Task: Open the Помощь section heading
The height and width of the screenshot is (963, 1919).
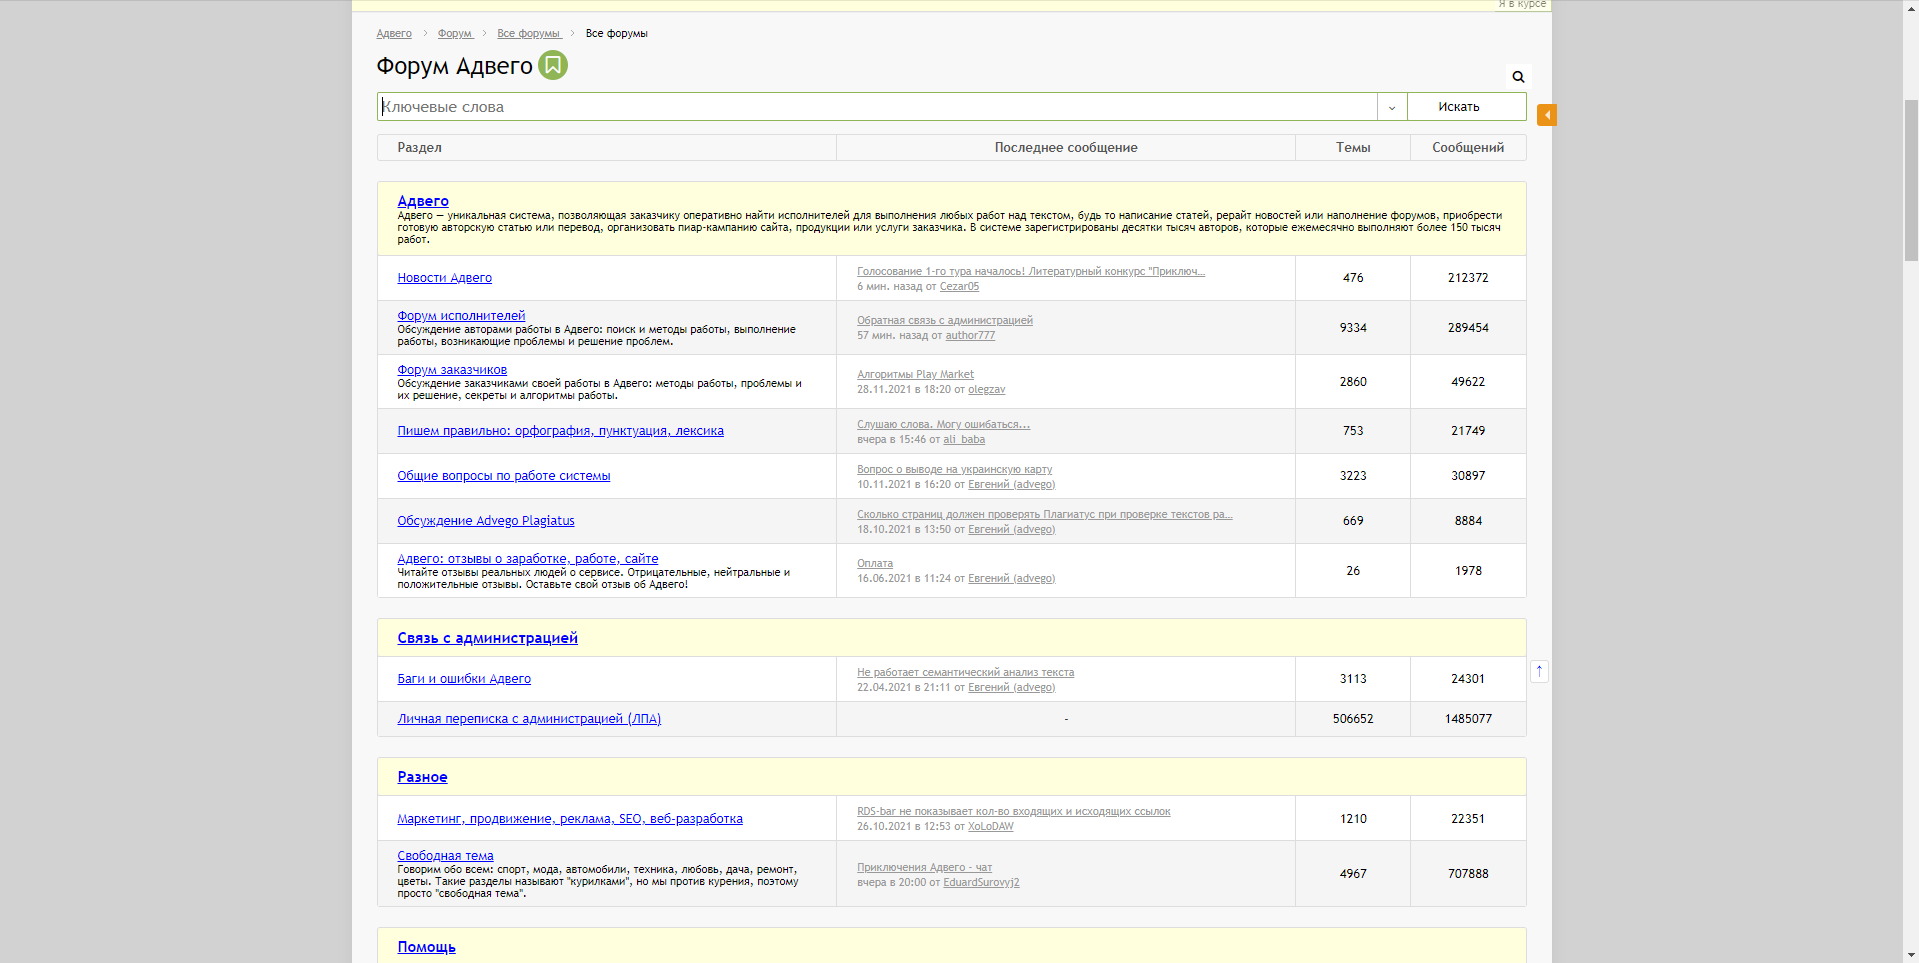Action: (426, 947)
